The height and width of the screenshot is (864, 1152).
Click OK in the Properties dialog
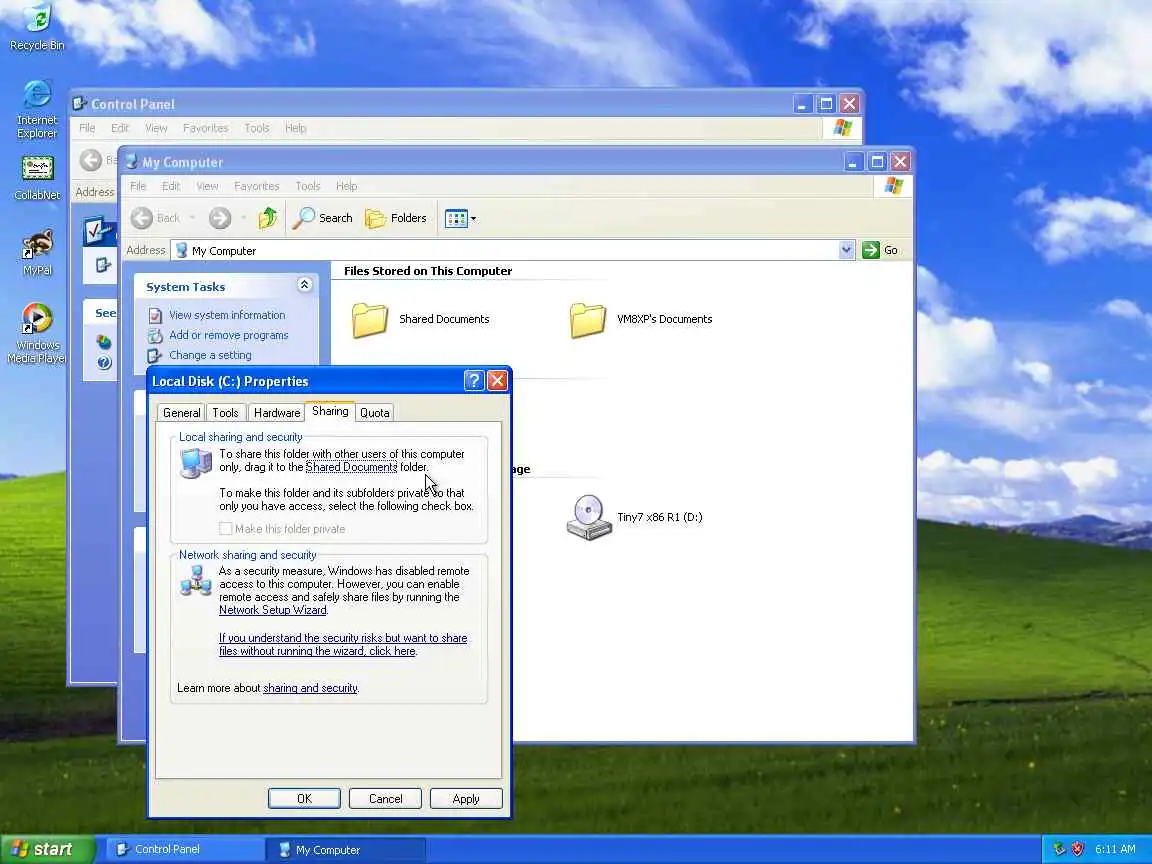[x=304, y=799]
